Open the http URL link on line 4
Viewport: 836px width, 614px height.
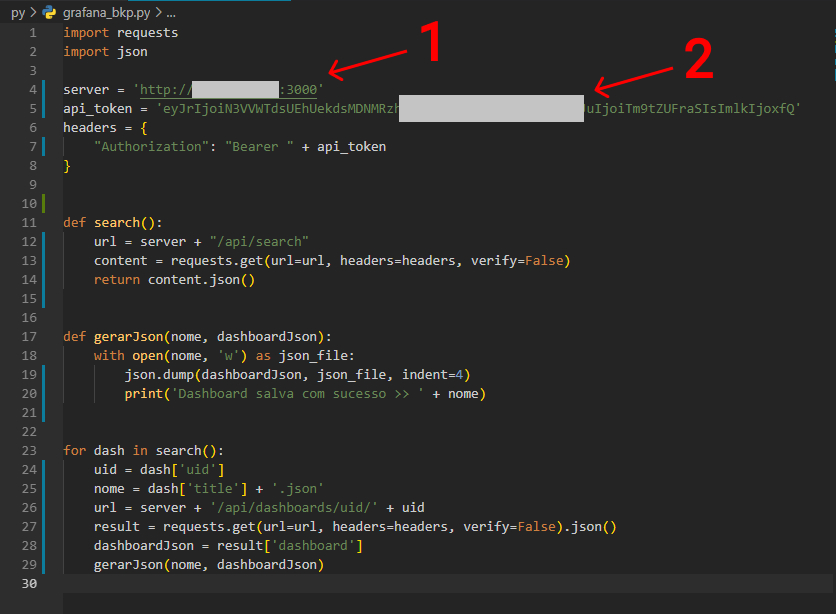(x=228, y=90)
